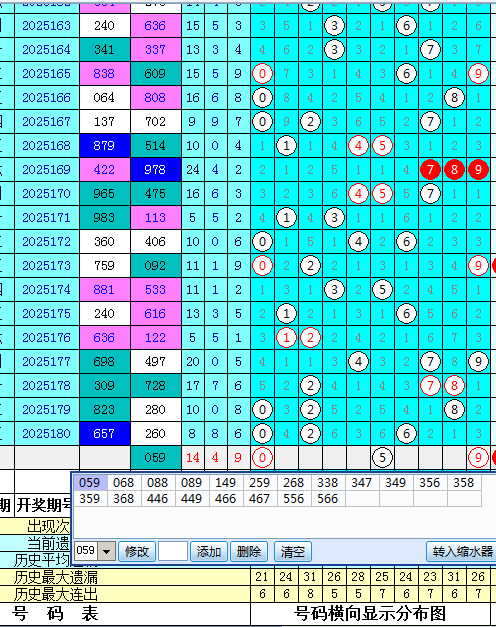Select number 566 in the candidate list
This screenshot has width=496, height=627.
(x=328, y=499)
